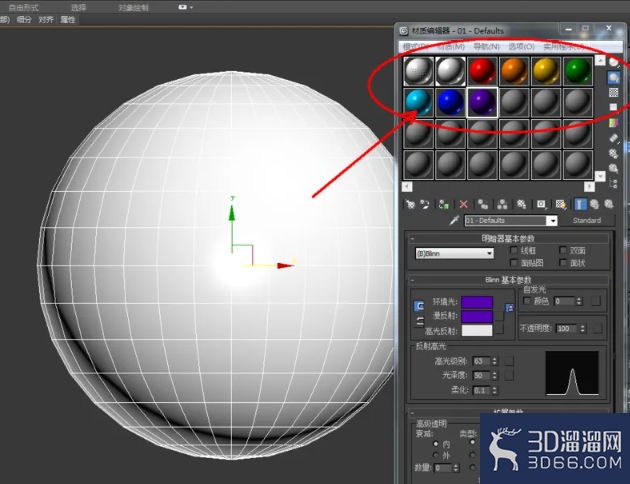Image resolution: width=630 pixels, height=484 pixels.
Task: Click Sample UV Tiling icon
Action: (x=614, y=107)
